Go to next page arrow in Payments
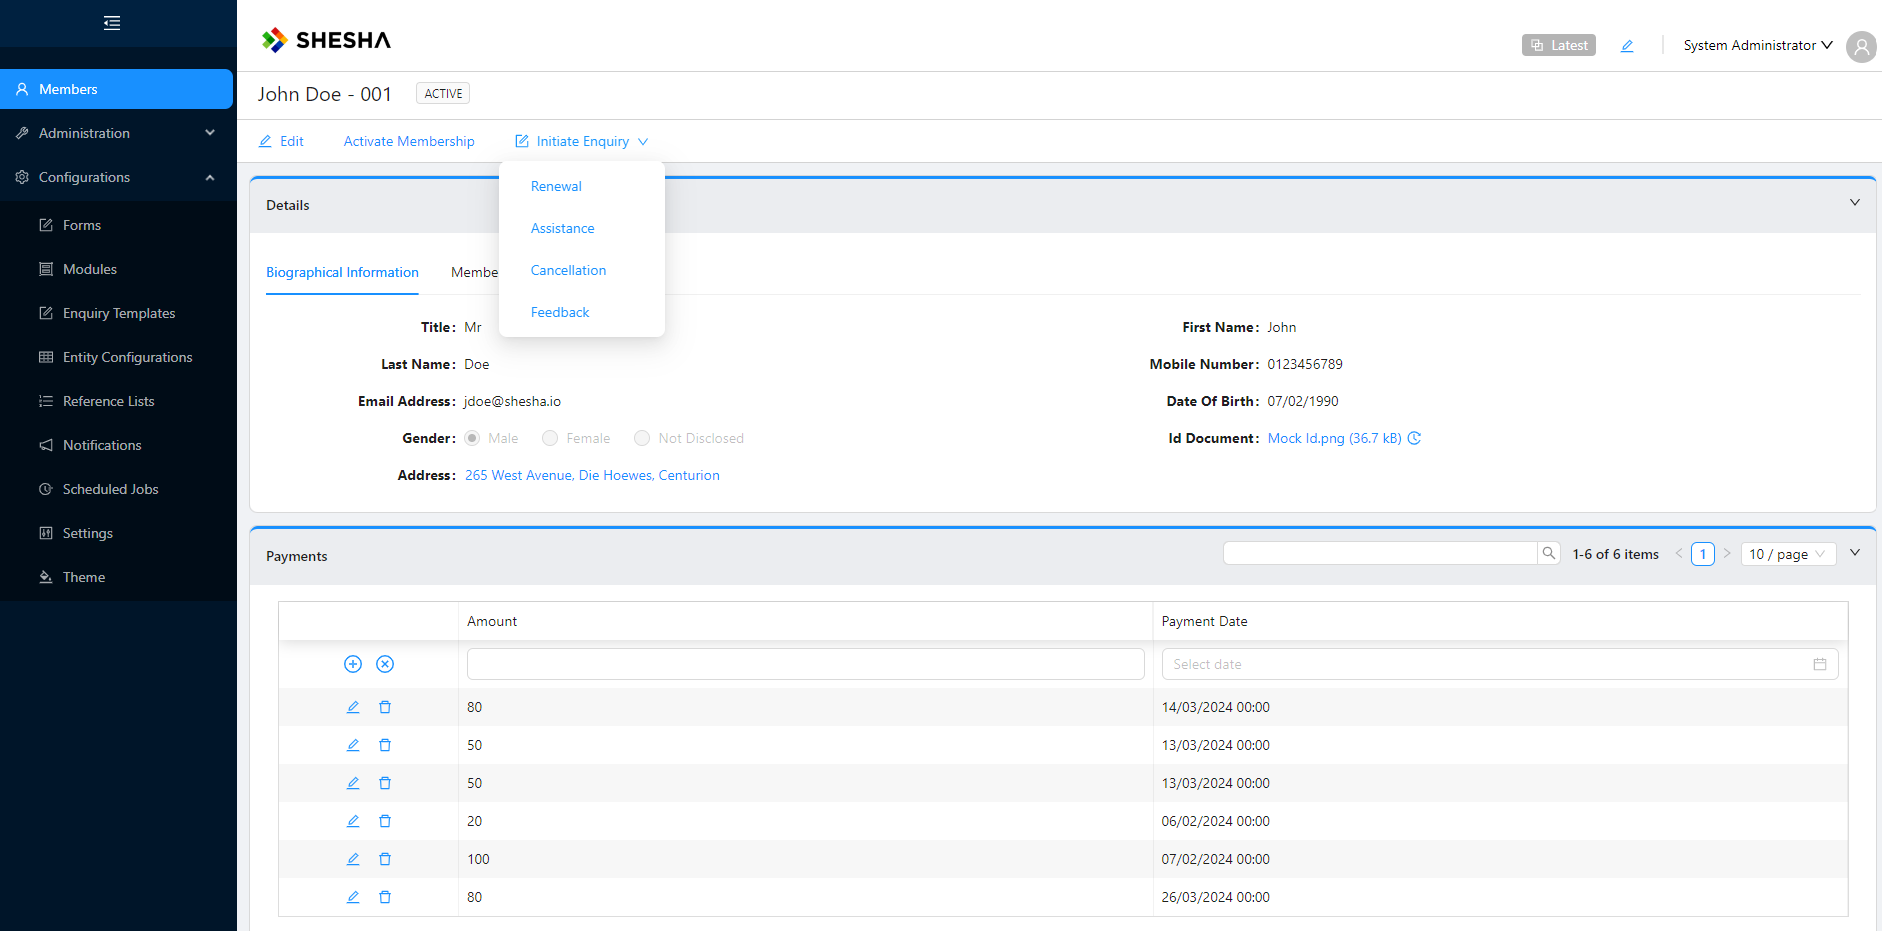Image resolution: width=1882 pixels, height=931 pixels. click(1727, 553)
